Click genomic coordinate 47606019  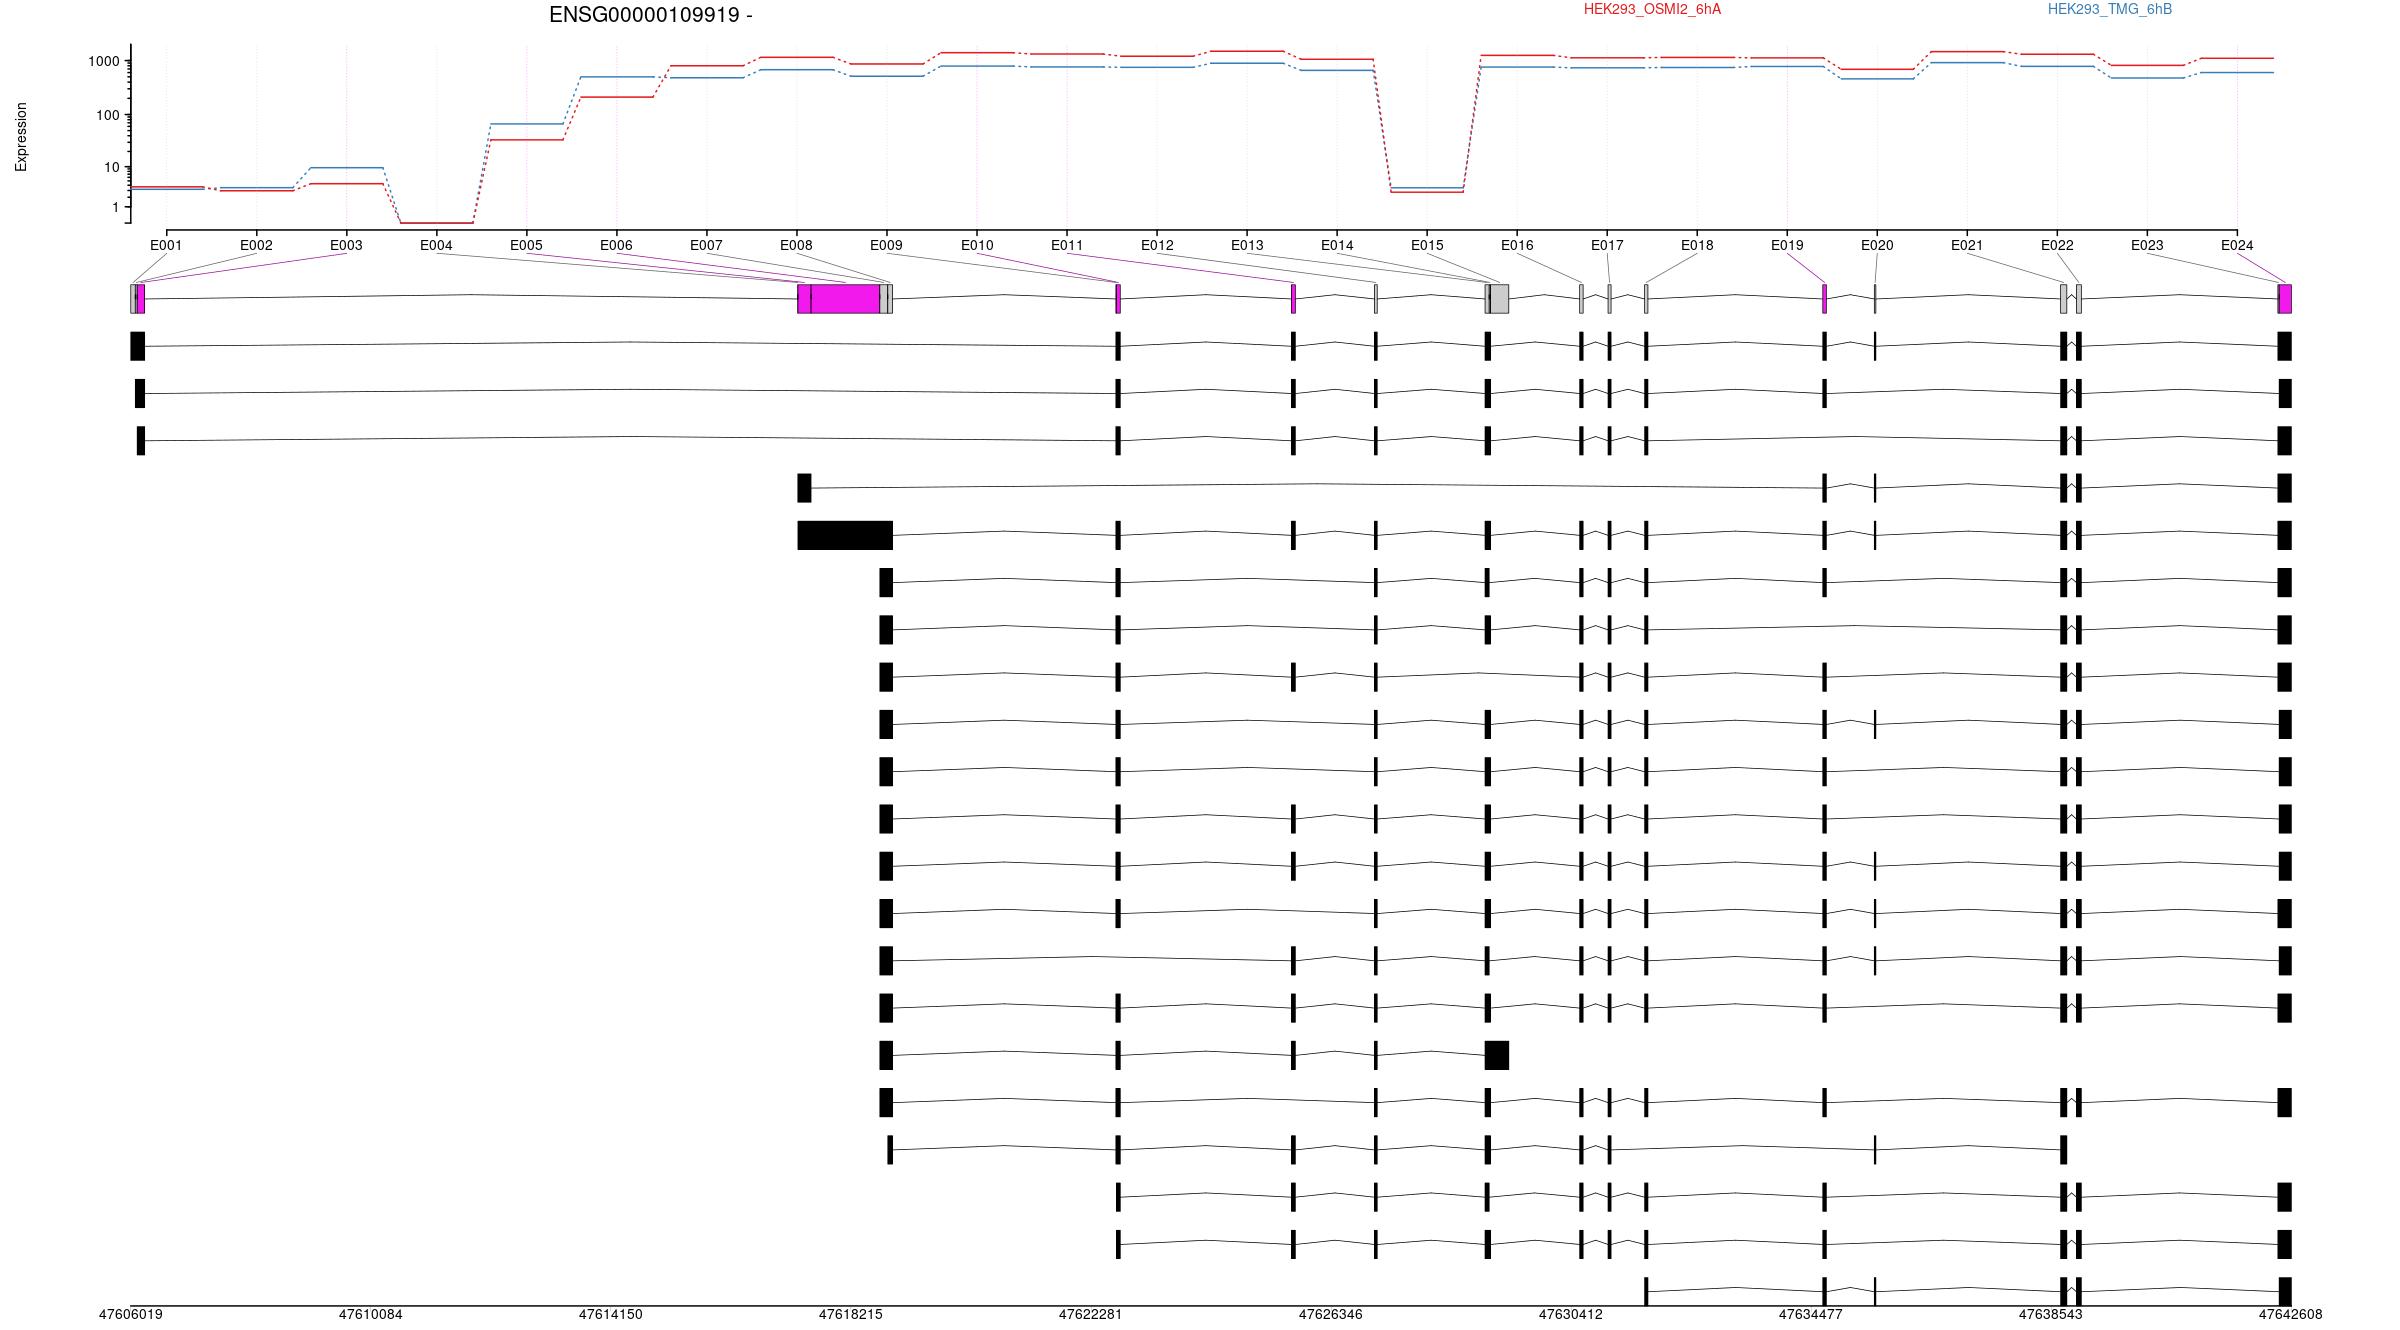pos(130,1314)
